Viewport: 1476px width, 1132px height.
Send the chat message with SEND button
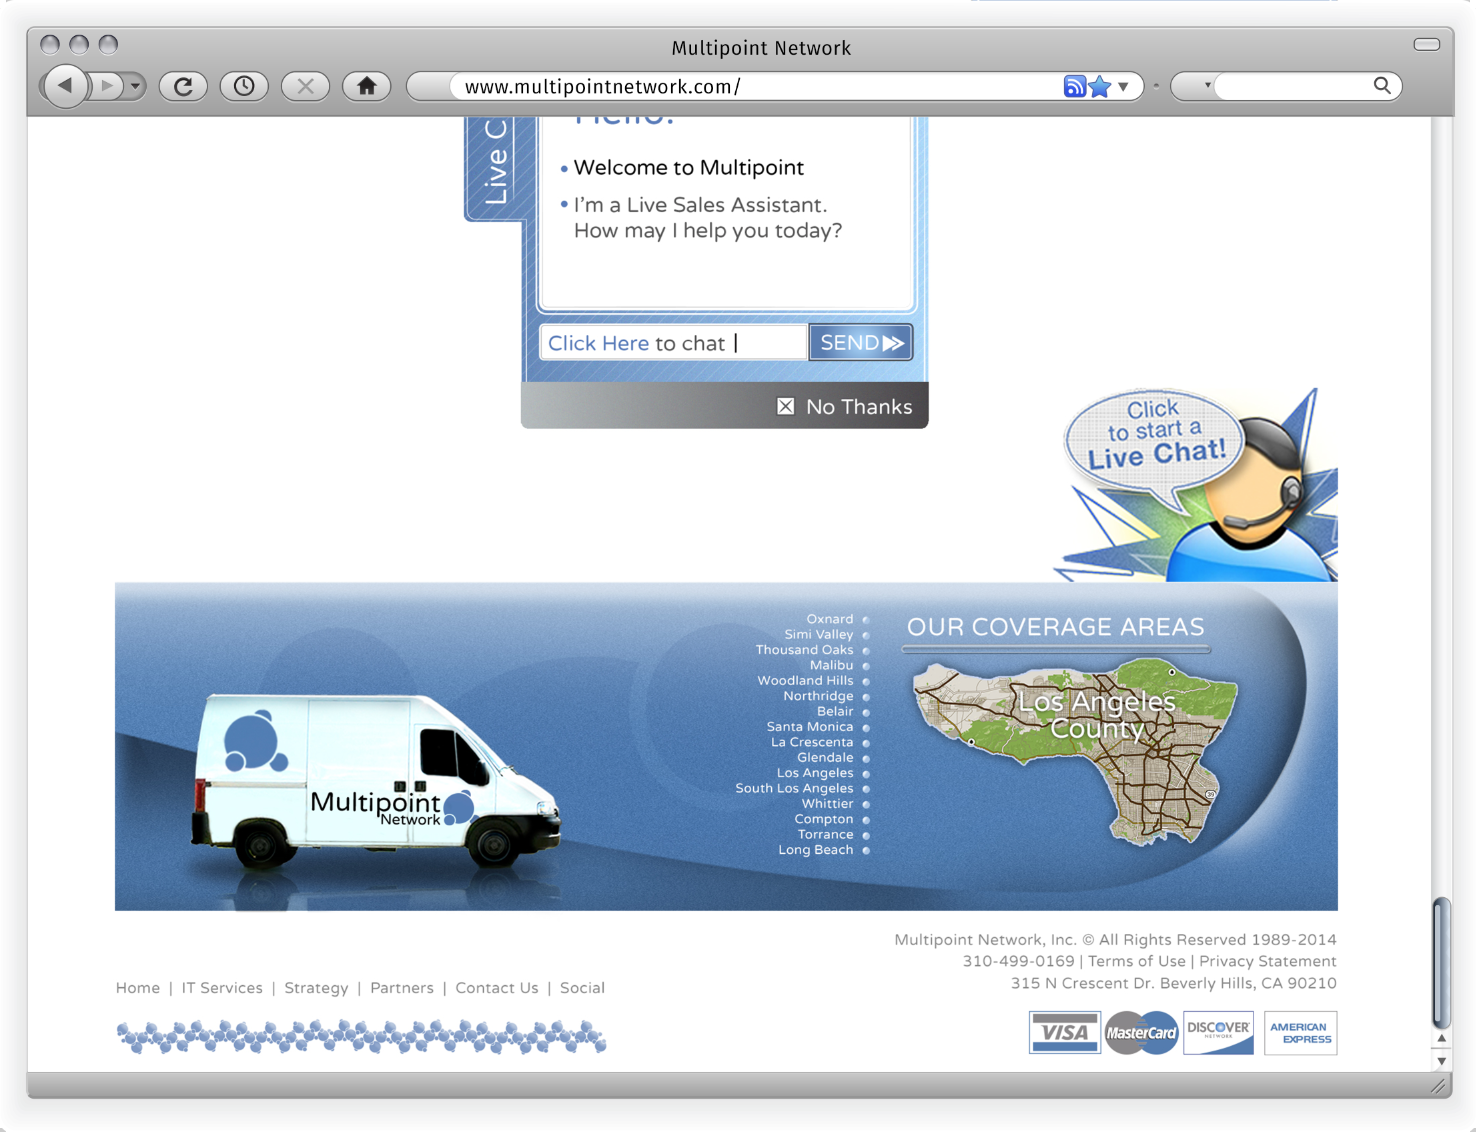860,343
